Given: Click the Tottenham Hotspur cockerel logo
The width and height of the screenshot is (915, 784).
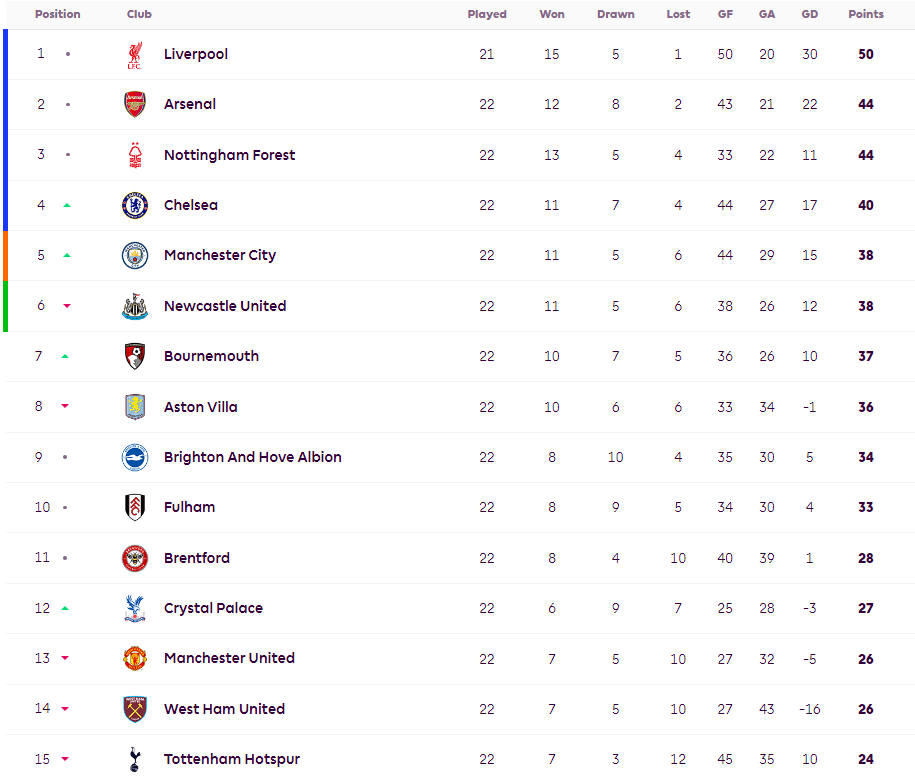Looking at the screenshot, I should click(135, 759).
